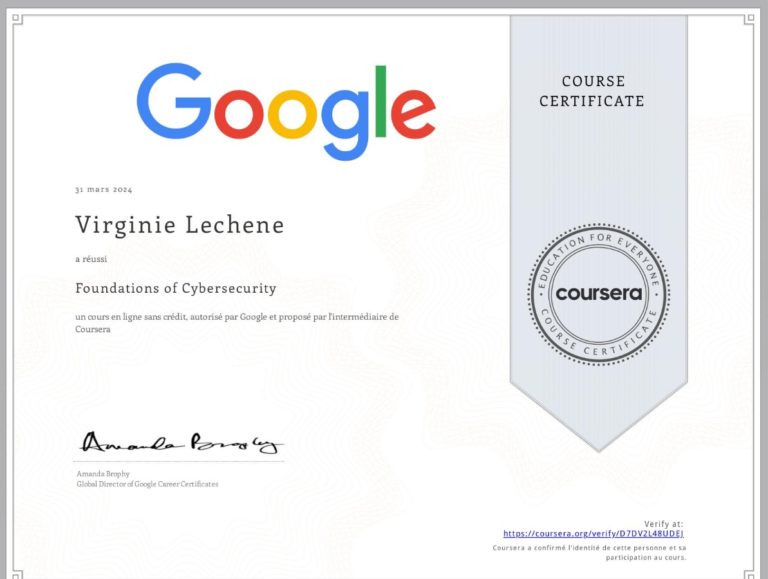Screen dimensions: 768x579
Task: Click the 'un cours en ligne sans crédit' description
Action: pos(237,323)
